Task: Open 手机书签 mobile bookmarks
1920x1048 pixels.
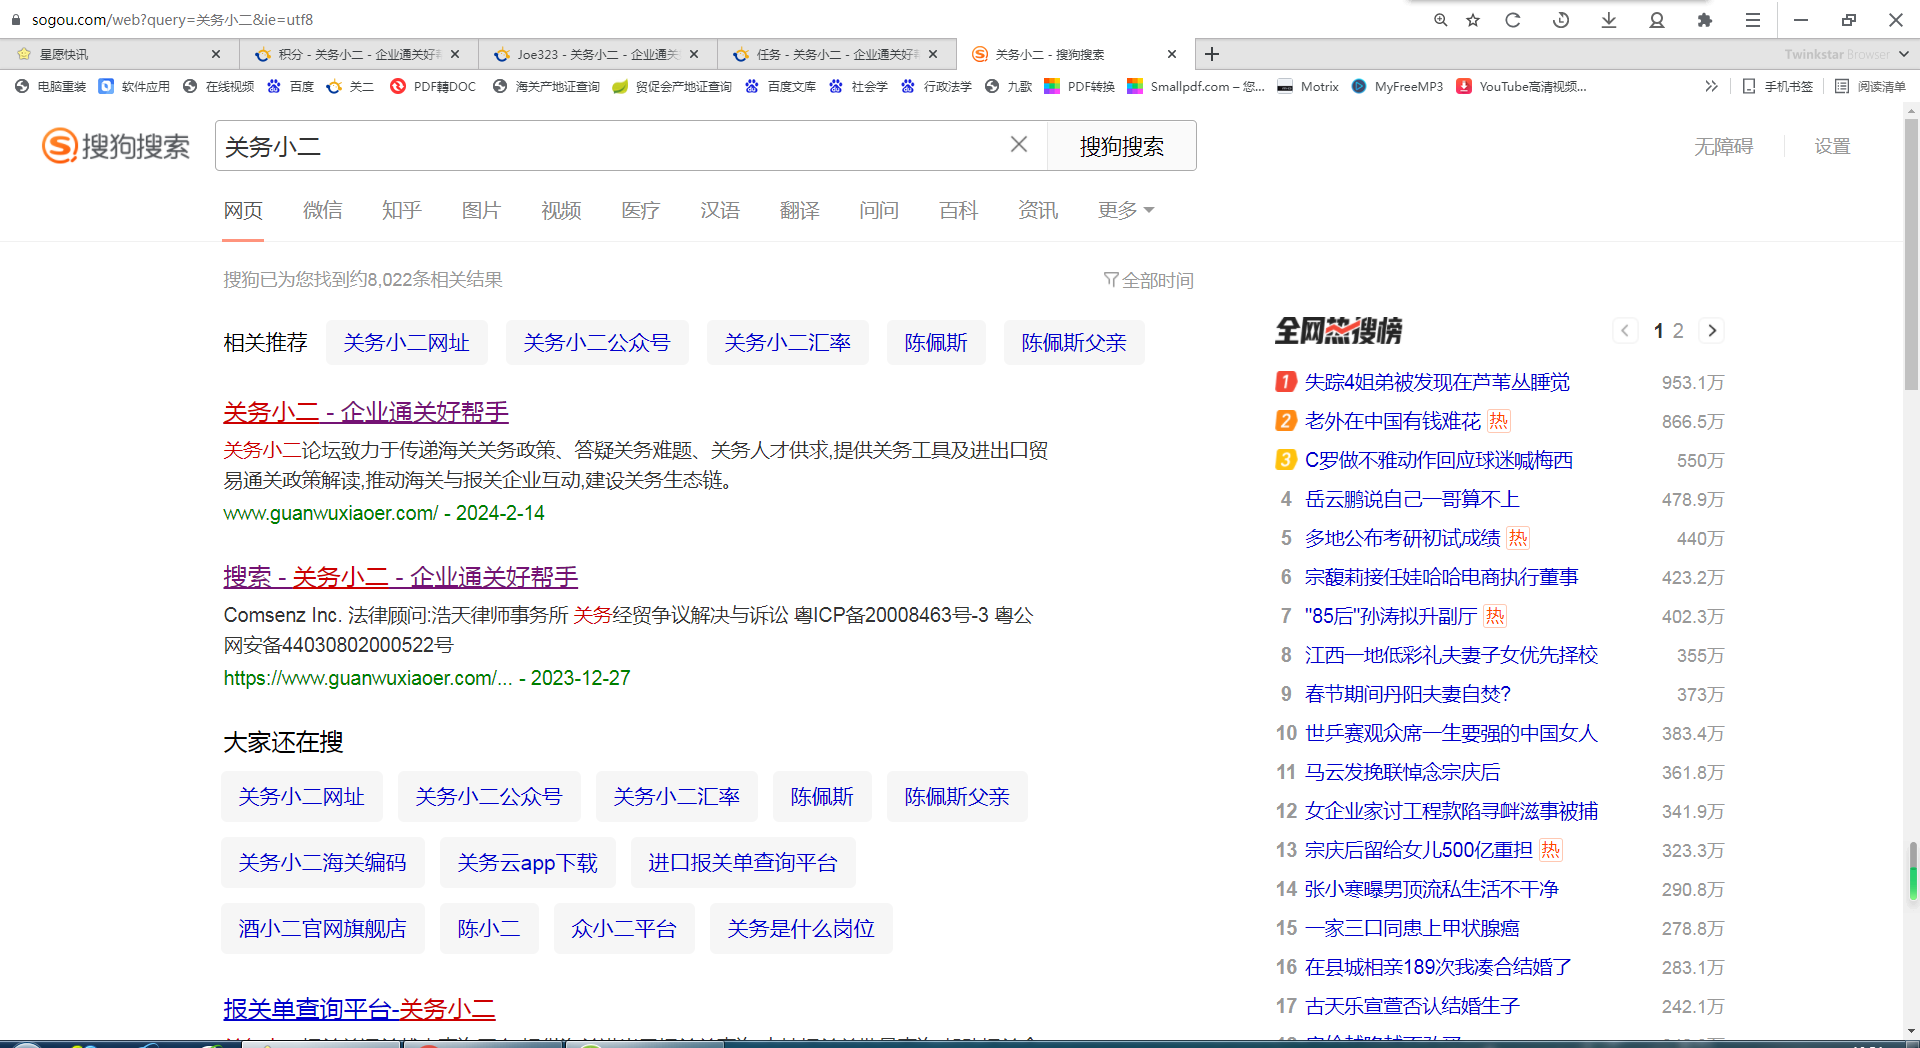Action: tap(1777, 87)
